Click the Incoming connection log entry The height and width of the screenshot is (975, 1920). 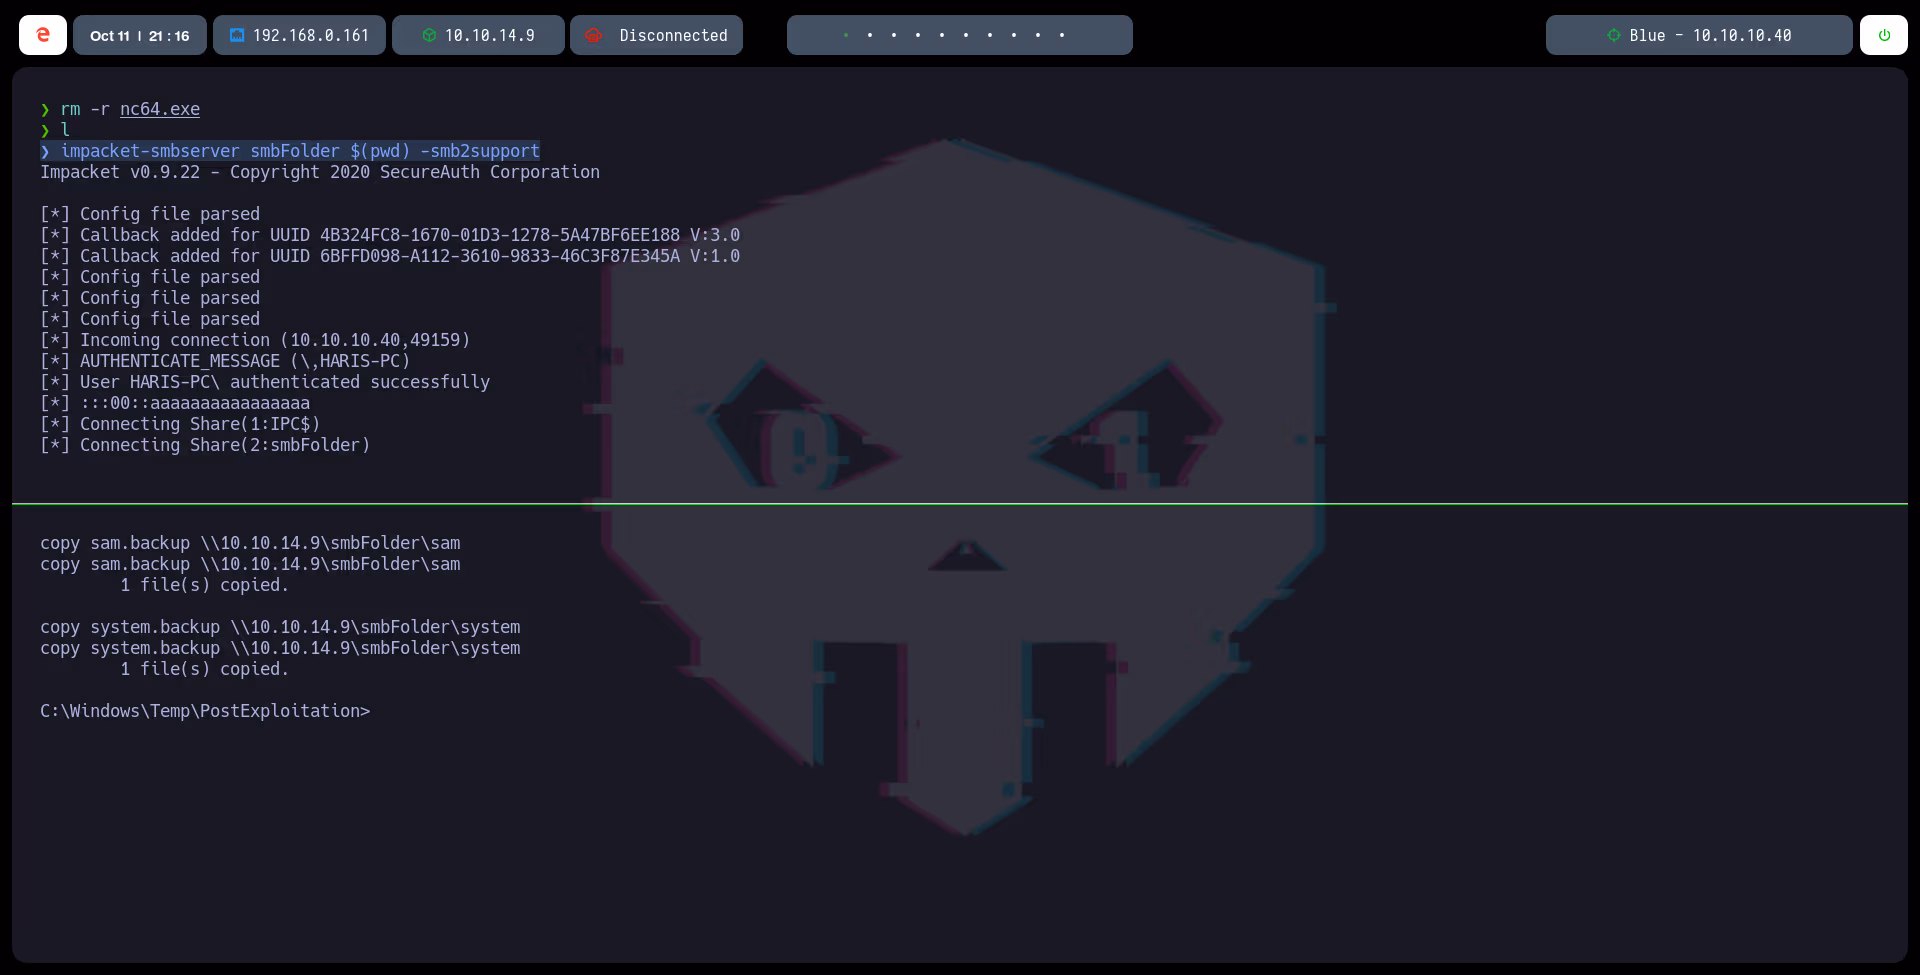pos(255,340)
